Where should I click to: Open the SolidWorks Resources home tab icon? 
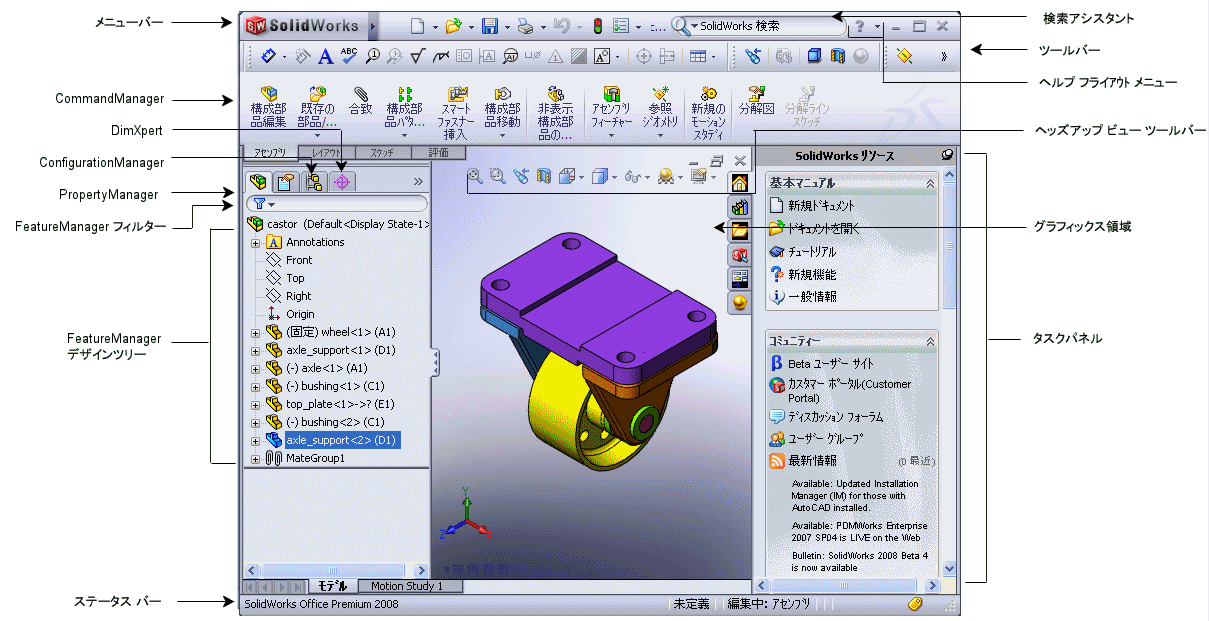[x=740, y=183]
